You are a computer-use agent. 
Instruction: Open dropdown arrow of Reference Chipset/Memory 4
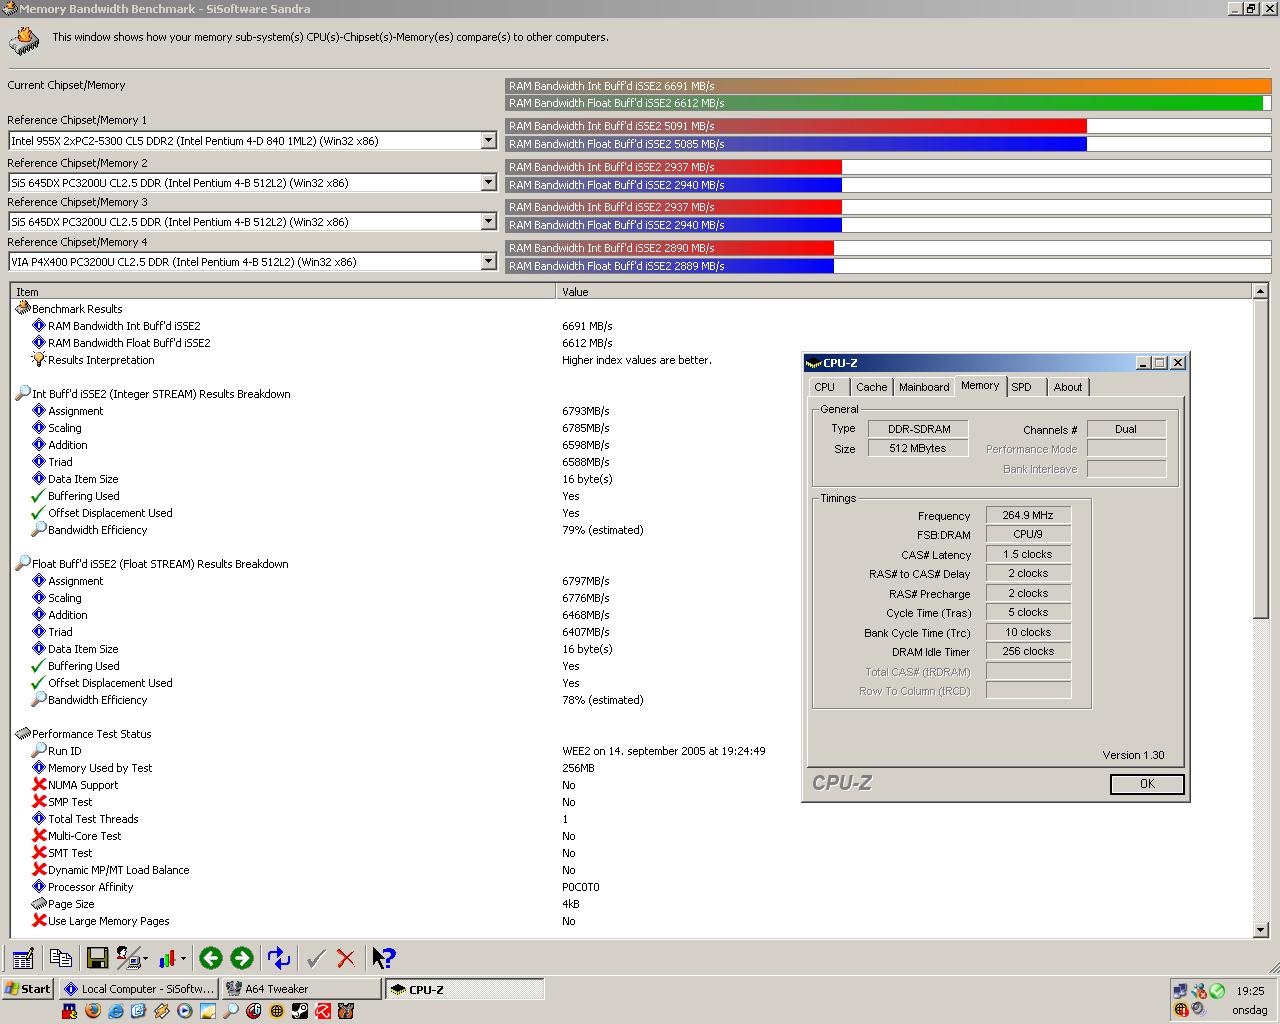point(489,262)
